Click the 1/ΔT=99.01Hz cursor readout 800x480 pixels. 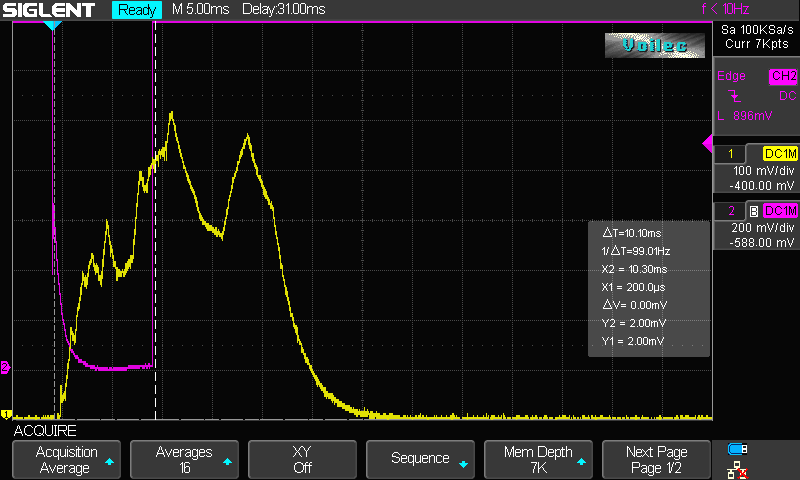click(x=636, y=251)
